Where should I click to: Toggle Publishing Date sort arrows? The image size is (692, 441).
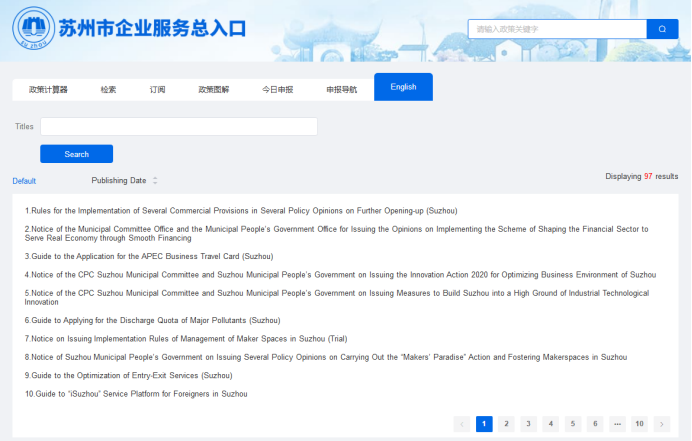click(155, 181)
